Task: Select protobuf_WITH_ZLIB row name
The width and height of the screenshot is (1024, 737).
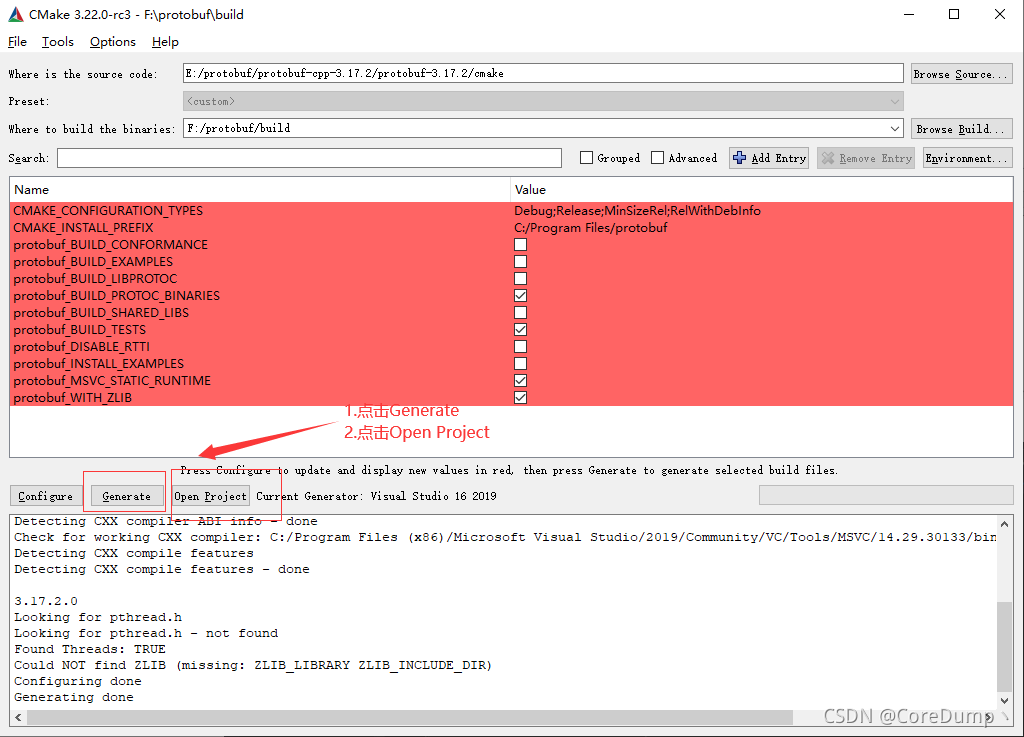Action: point(72,398)
